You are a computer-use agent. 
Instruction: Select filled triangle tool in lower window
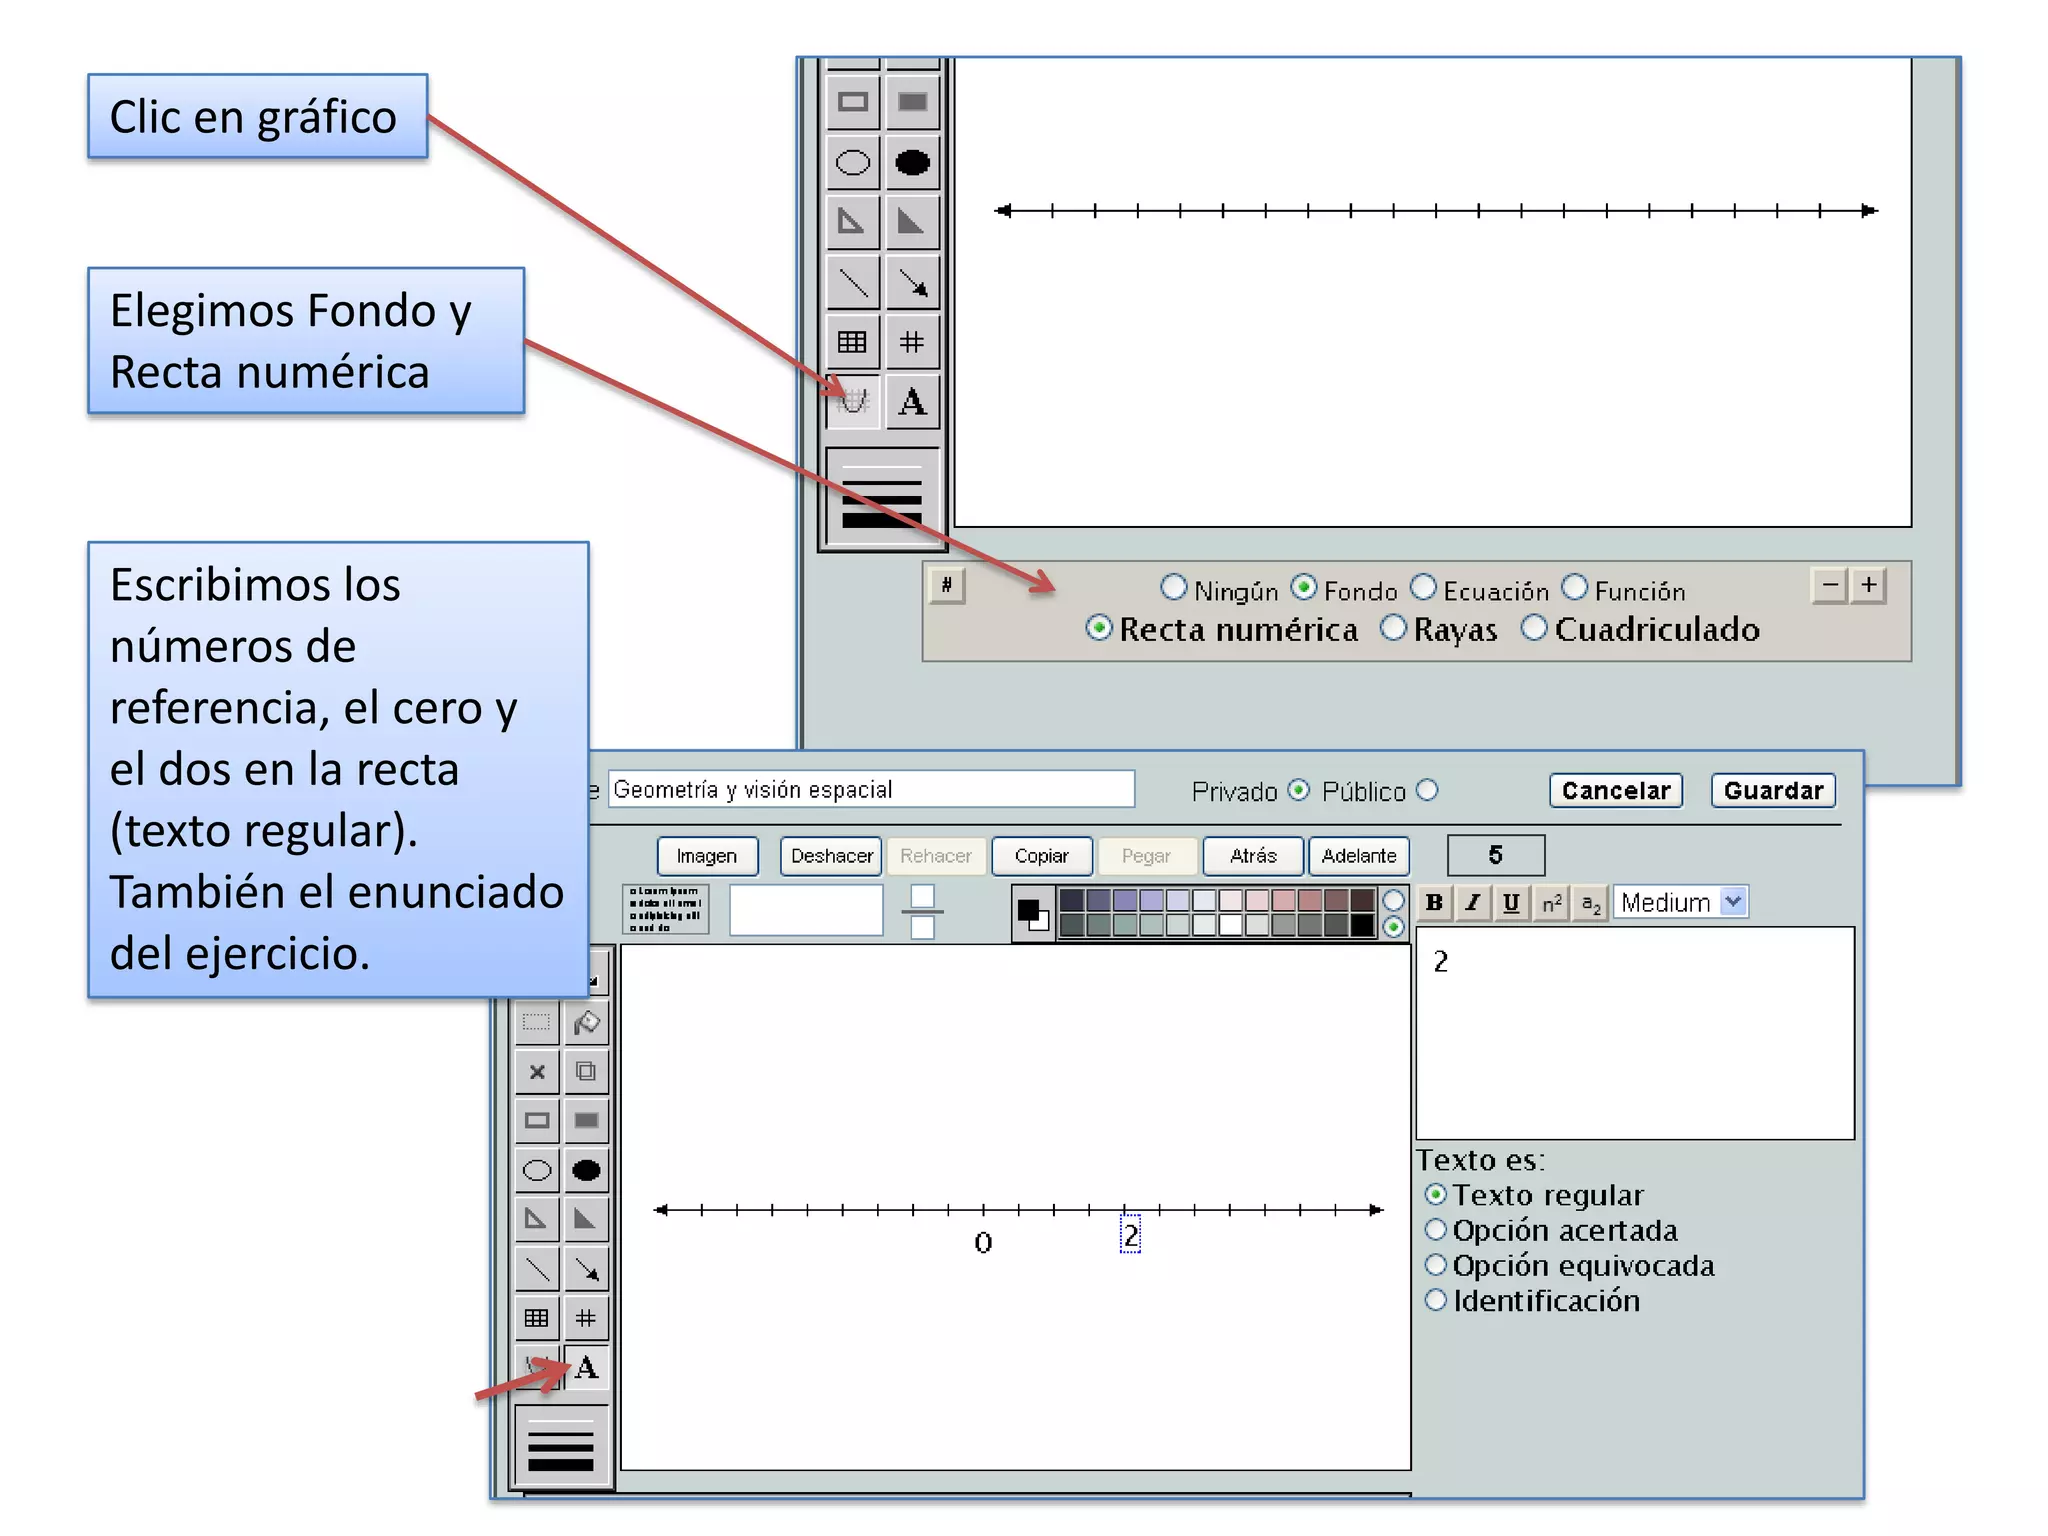[586, 1219]
